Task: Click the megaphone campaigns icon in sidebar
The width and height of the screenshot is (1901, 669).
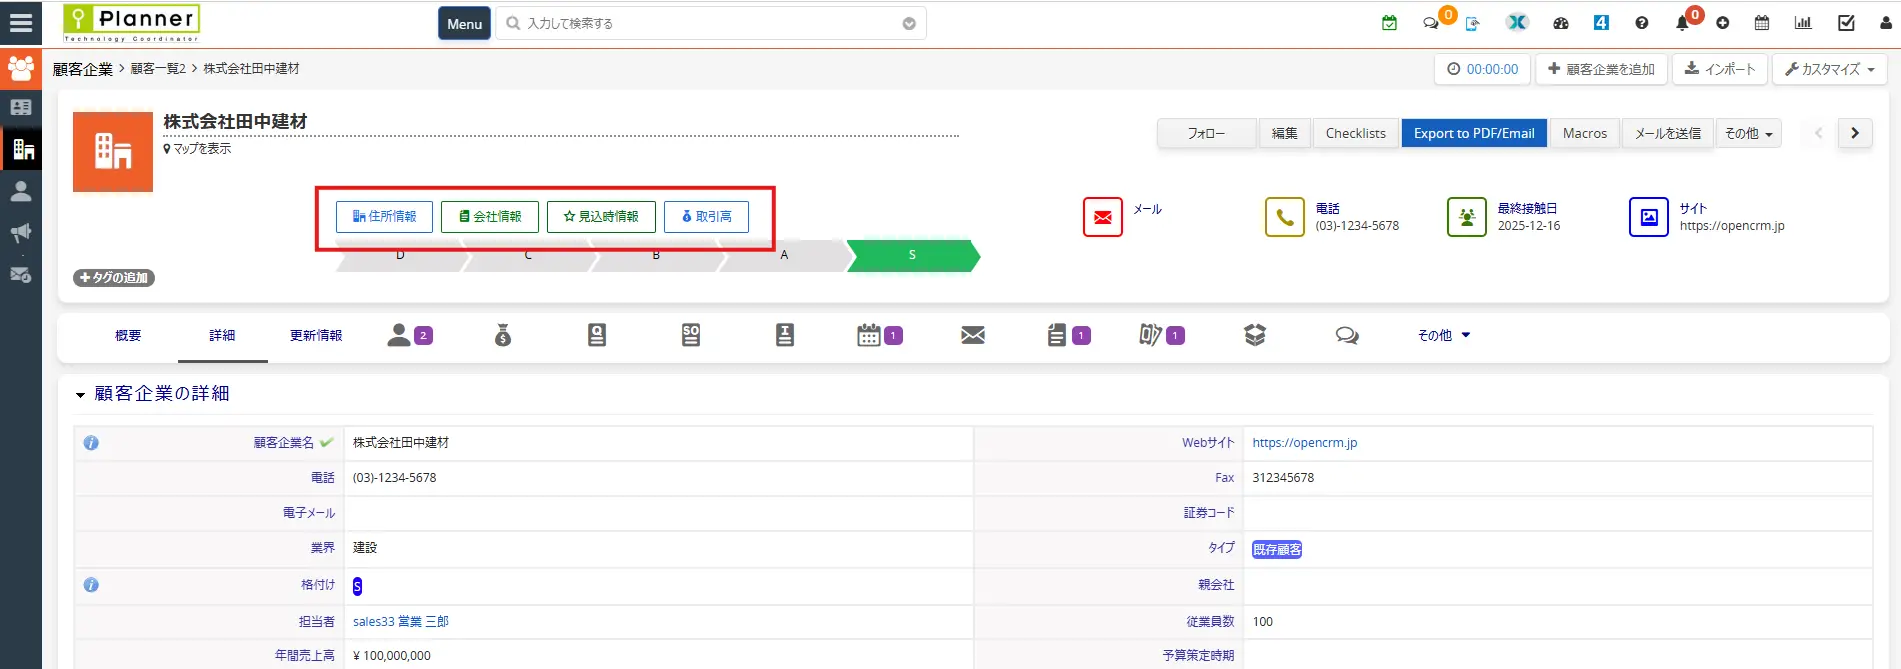Action: pyautogui.click(x=20, y=233)
